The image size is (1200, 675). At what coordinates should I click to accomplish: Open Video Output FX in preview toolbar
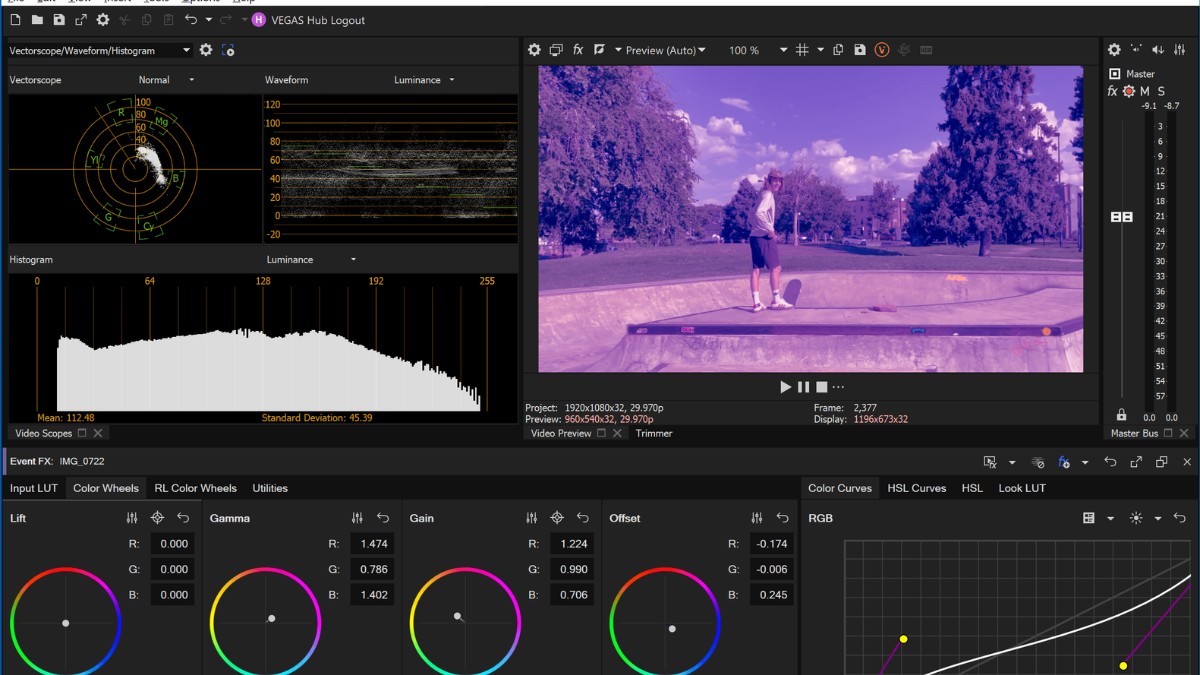pos(578,50)
